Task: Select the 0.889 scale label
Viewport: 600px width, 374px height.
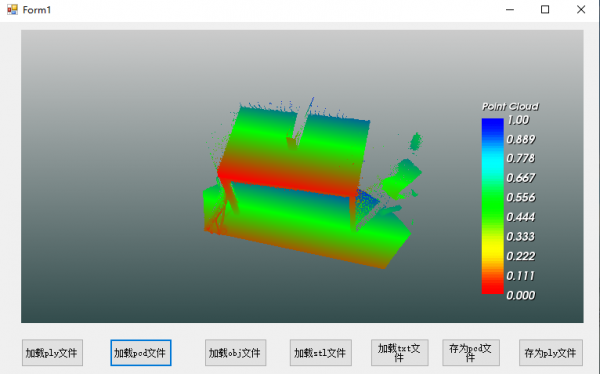Action: coord(520,139)
